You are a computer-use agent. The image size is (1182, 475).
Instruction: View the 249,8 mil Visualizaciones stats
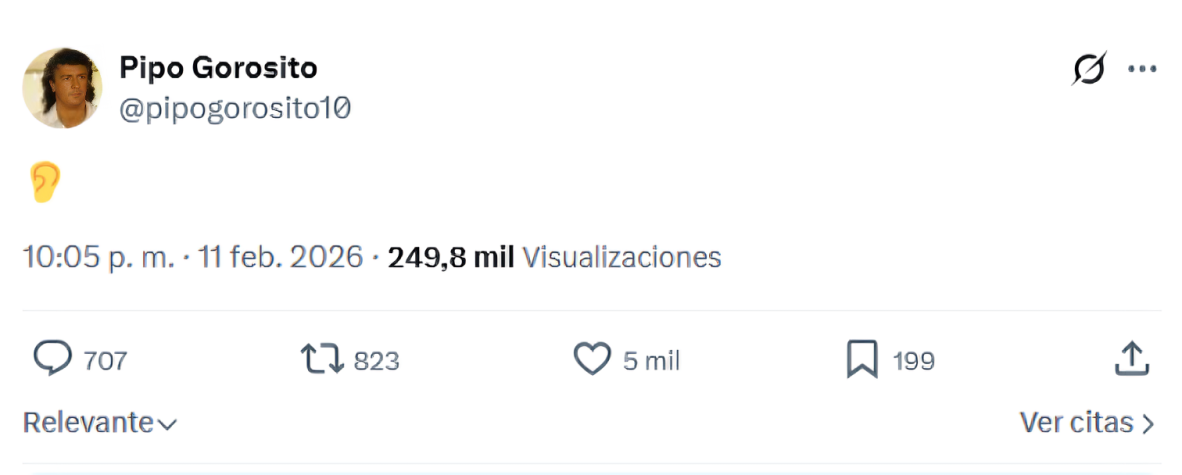pyautogui.click(x=554, y=257)
